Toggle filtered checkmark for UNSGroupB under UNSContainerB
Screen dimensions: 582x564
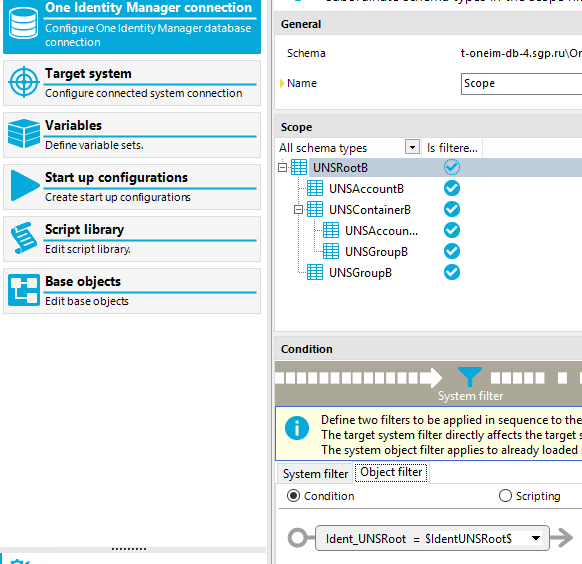click(452, 251)
